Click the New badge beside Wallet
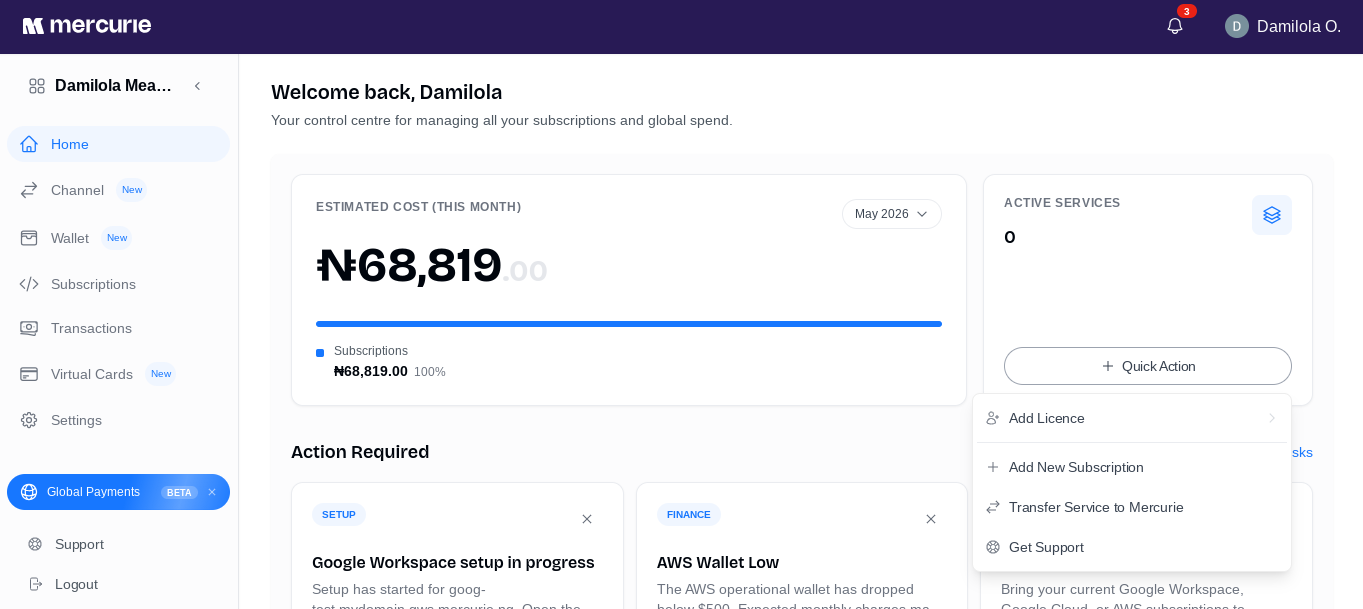Viewport: 1363px width, 609px height. click(117, 238)
